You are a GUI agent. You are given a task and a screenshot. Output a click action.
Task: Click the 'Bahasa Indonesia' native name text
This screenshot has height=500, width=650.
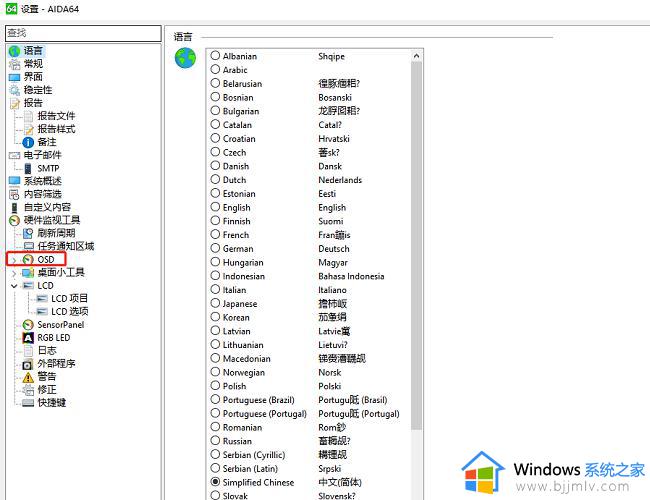coord(351,276)
